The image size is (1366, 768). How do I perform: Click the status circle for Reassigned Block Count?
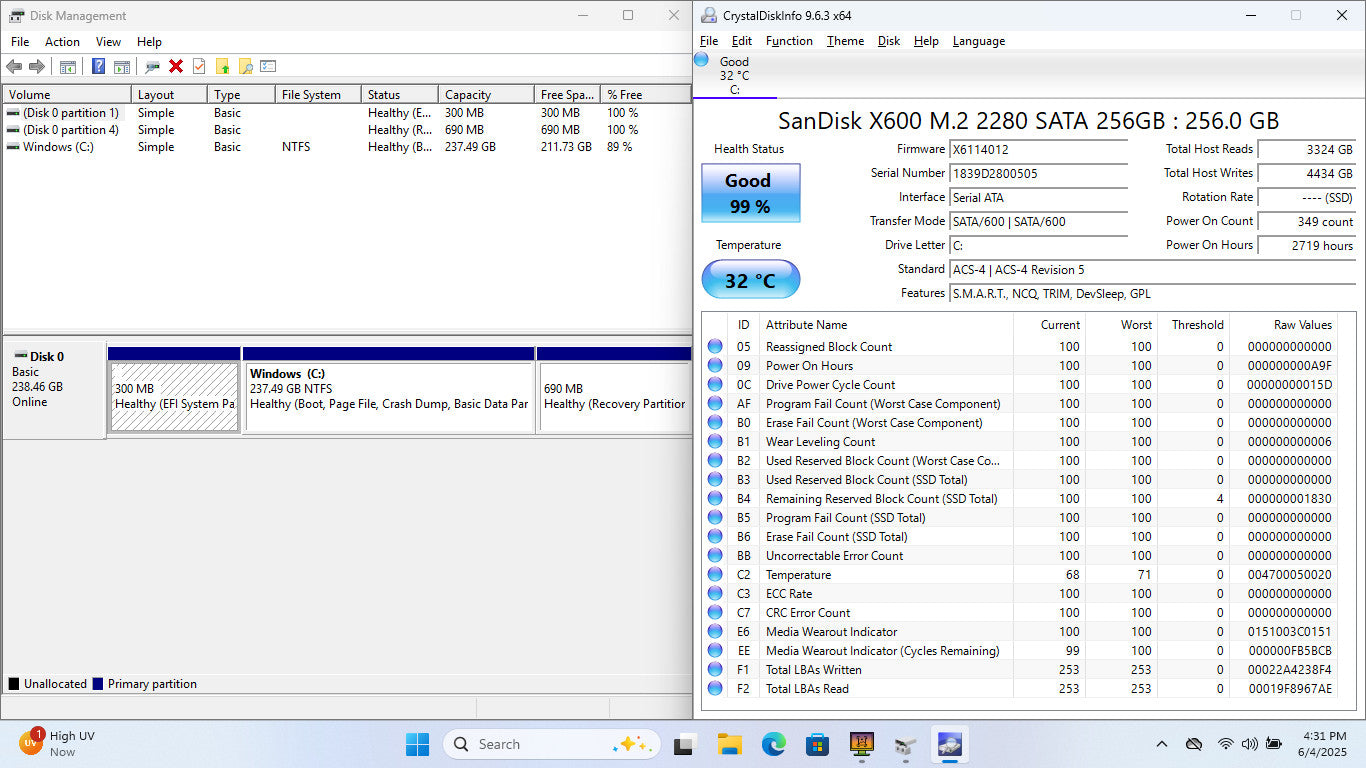click(715, 346)
